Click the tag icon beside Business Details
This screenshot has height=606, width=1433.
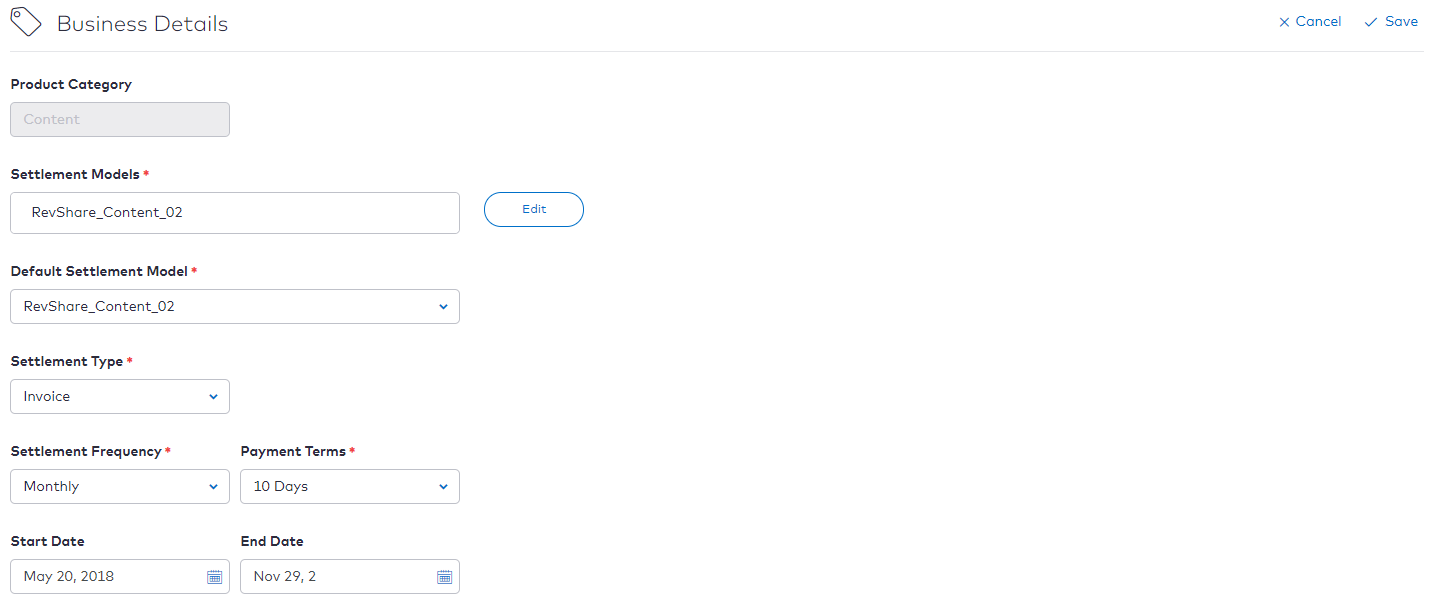pos(26,22)
